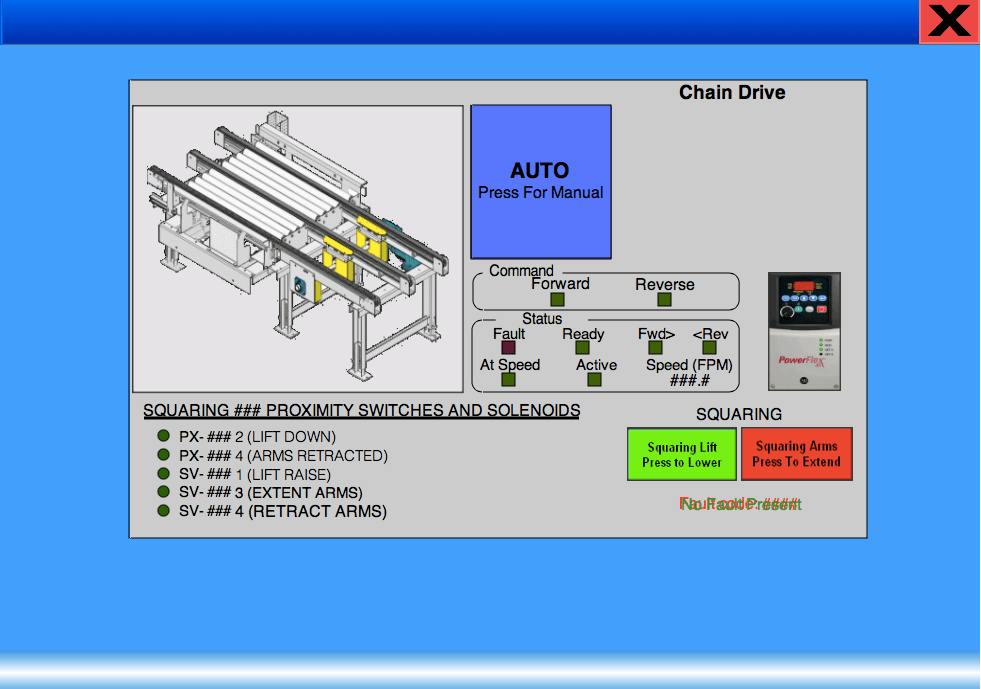Click the SV 4 Retract Arms indicator light
Viewport: 981px width, 689px height.
point(164,511)
